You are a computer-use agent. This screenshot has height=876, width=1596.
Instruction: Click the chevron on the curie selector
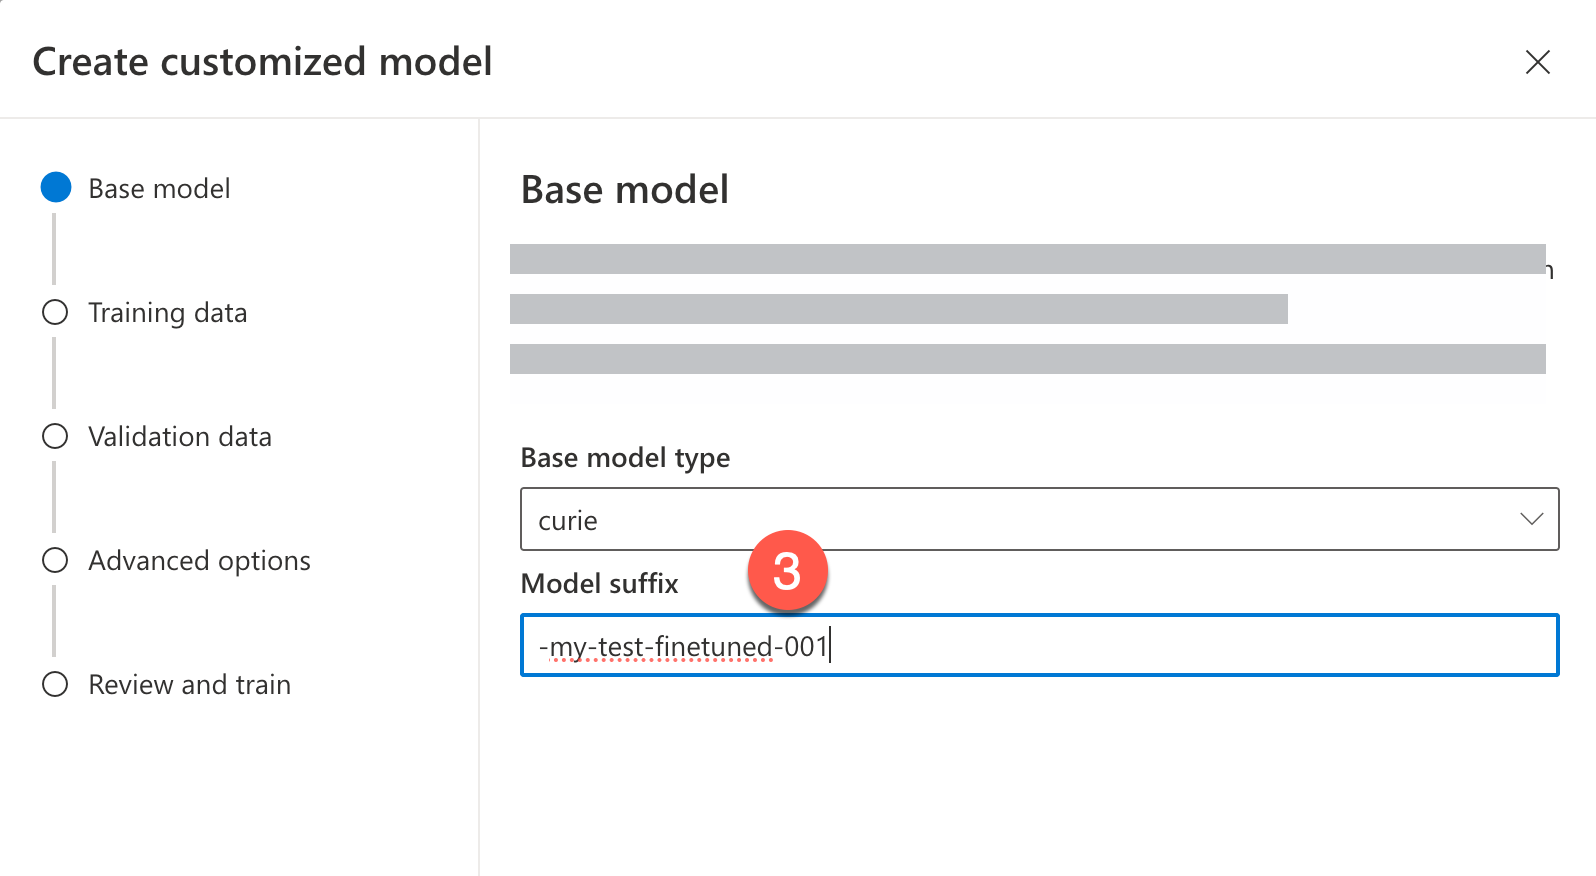1531,519
